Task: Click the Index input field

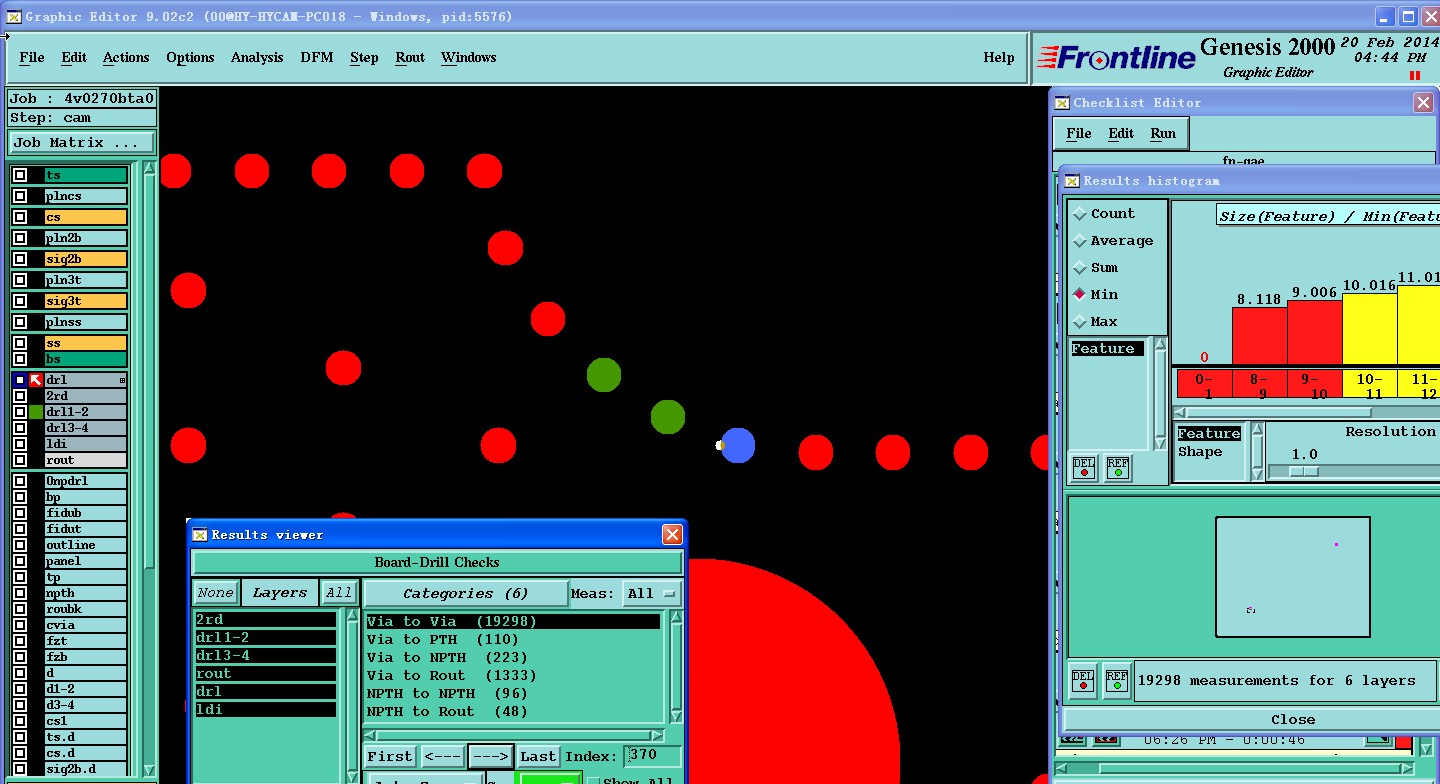Action: click(653, 756)
